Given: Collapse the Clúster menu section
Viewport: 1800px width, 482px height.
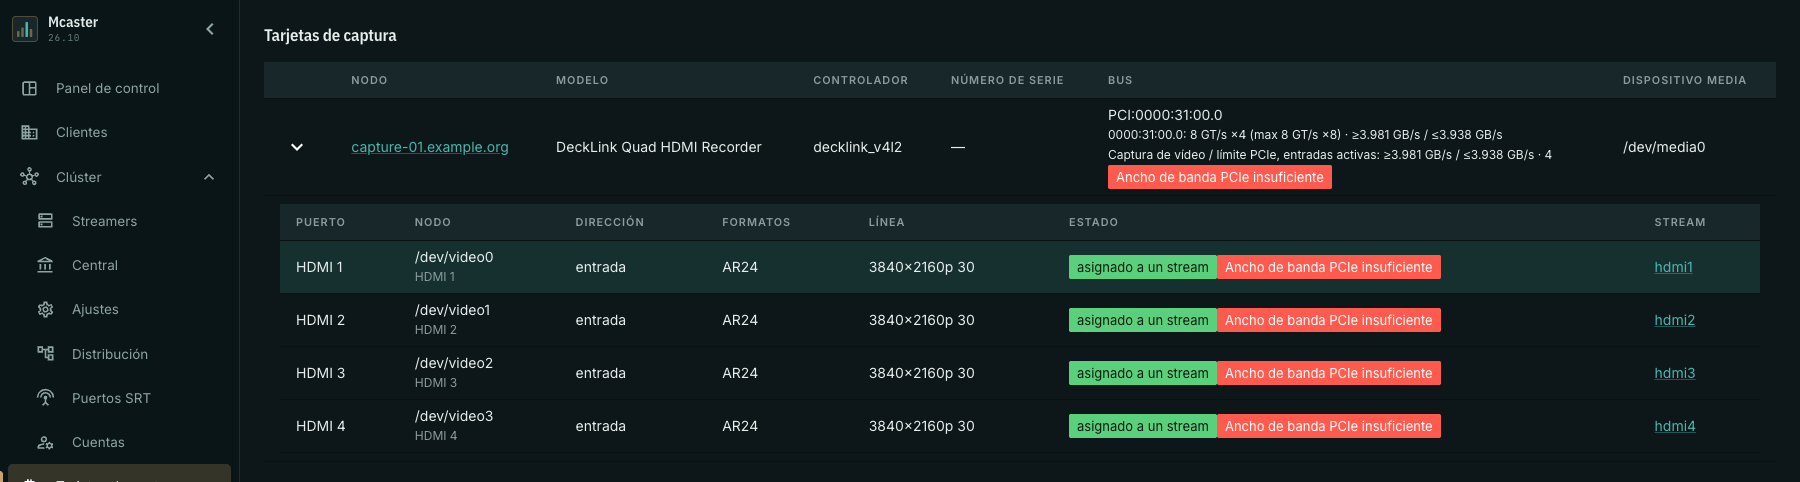Looking at the screenshot, I should coord(209,177).
